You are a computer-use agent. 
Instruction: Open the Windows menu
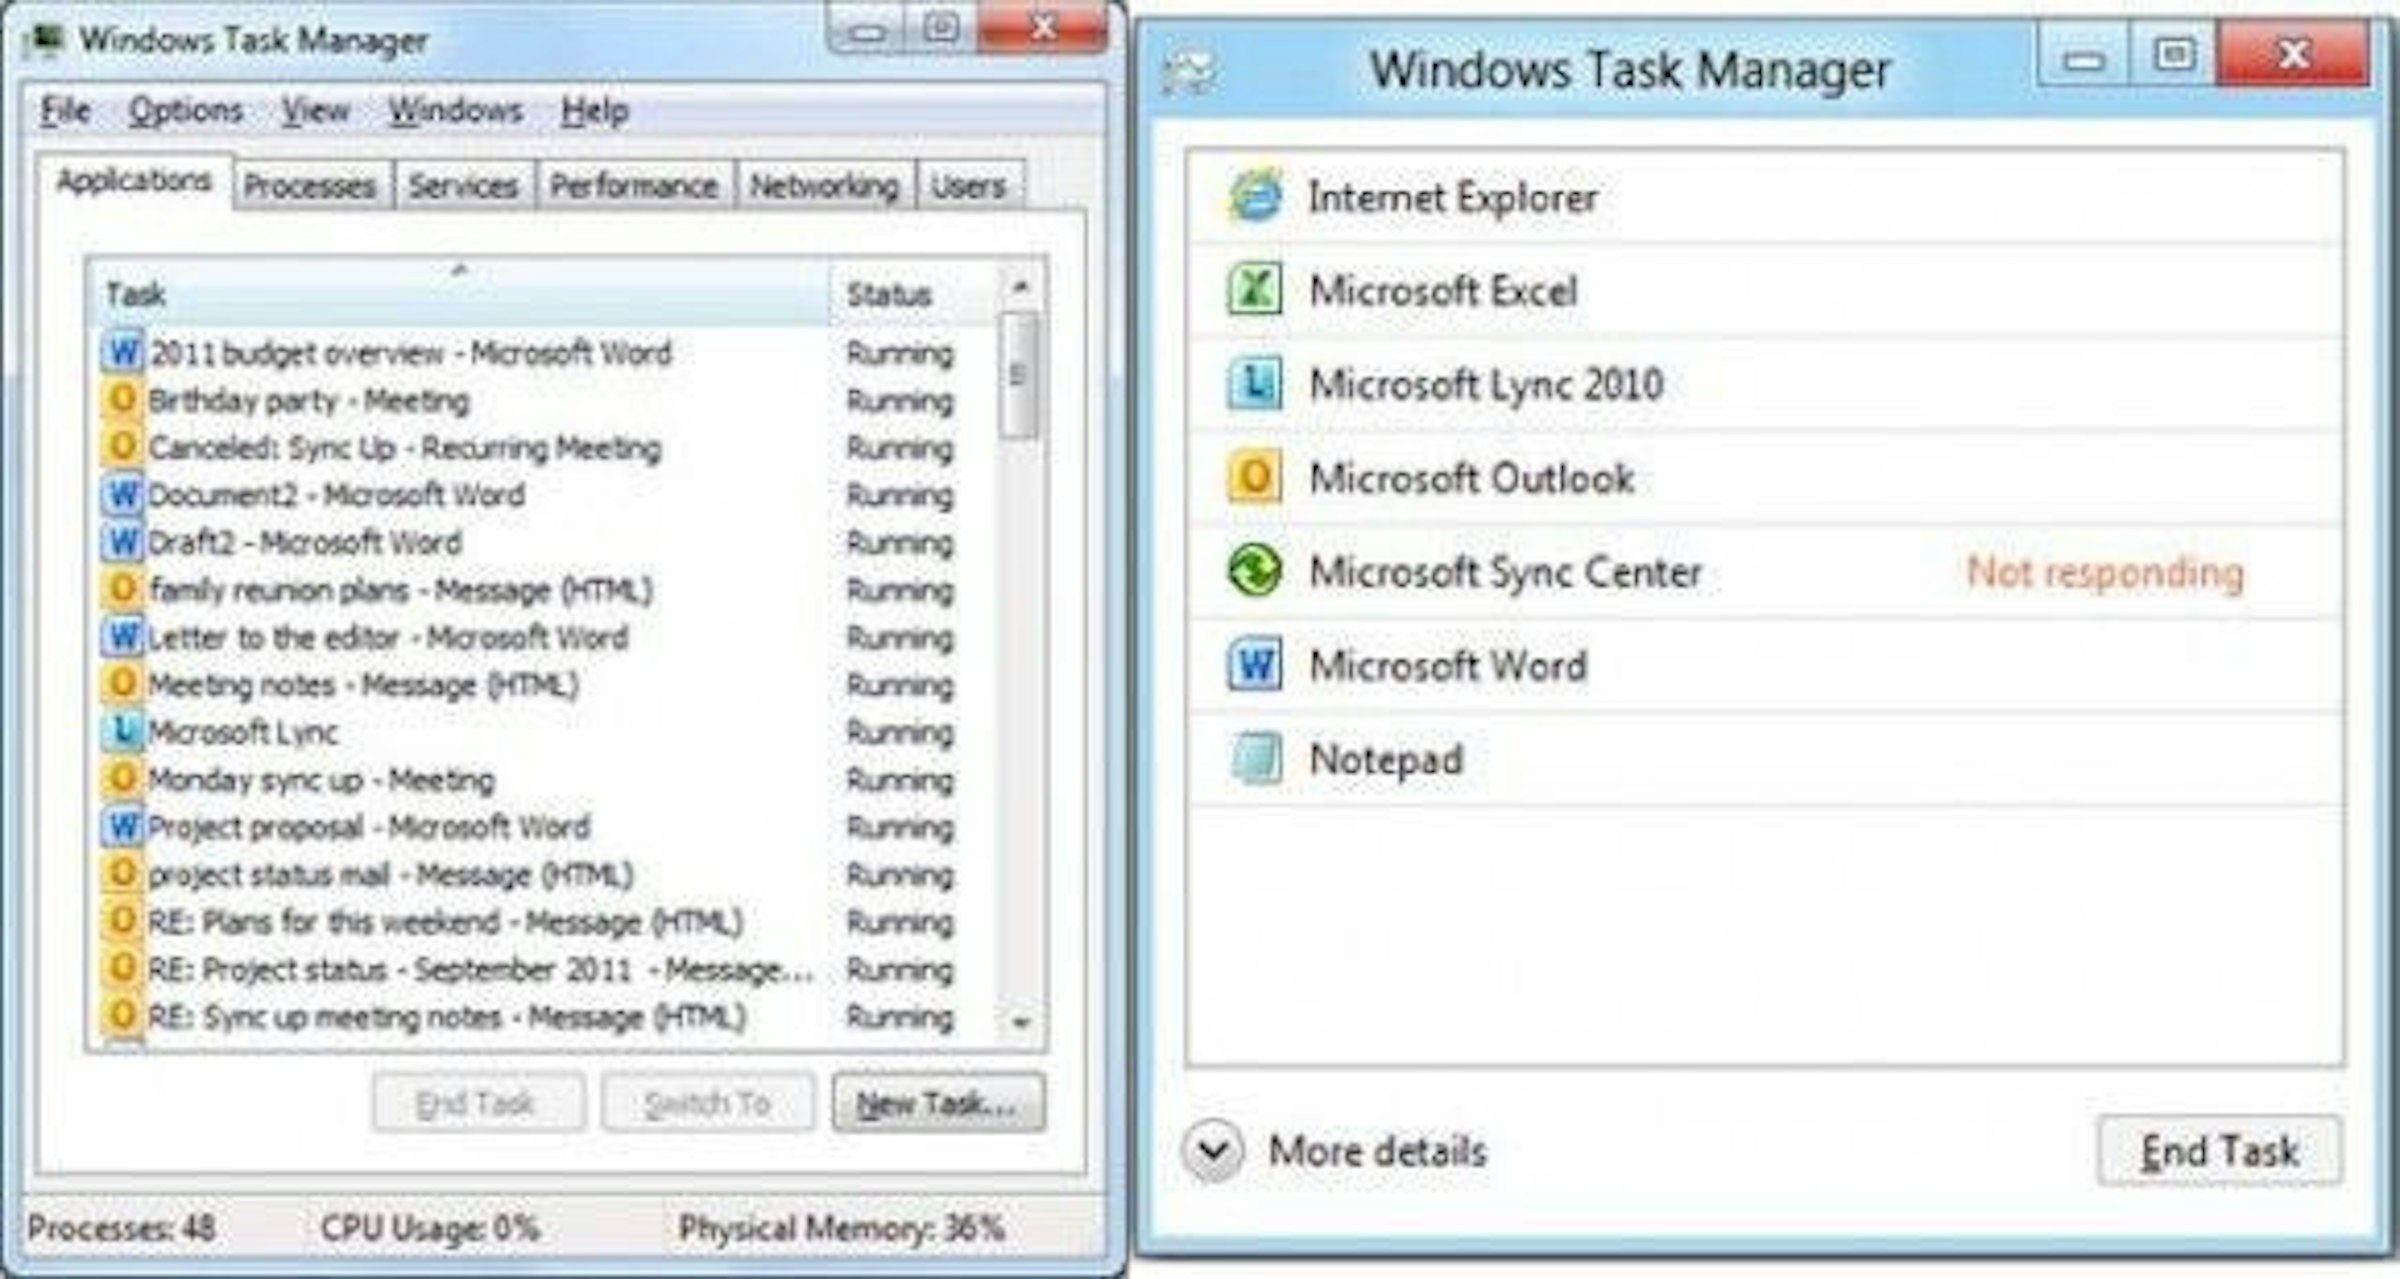[455, 110]
